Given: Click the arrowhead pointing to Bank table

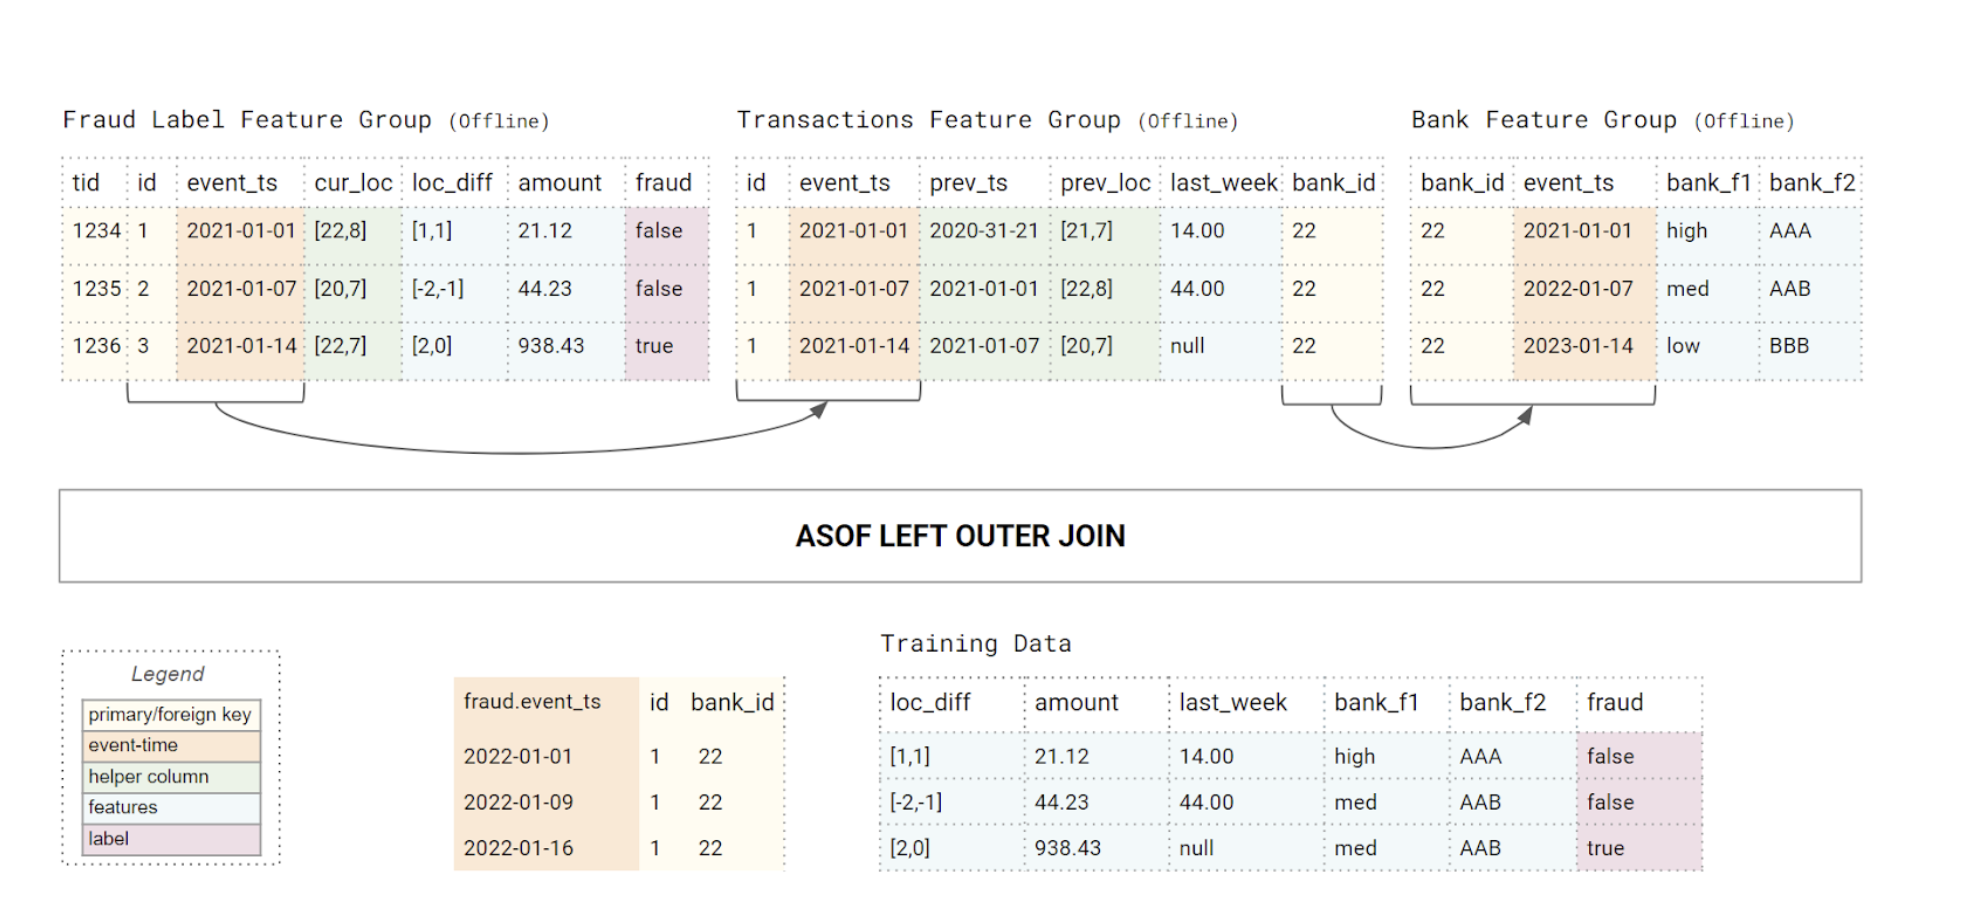Looking at the screenshot, I should click(x=1525, y=415).
